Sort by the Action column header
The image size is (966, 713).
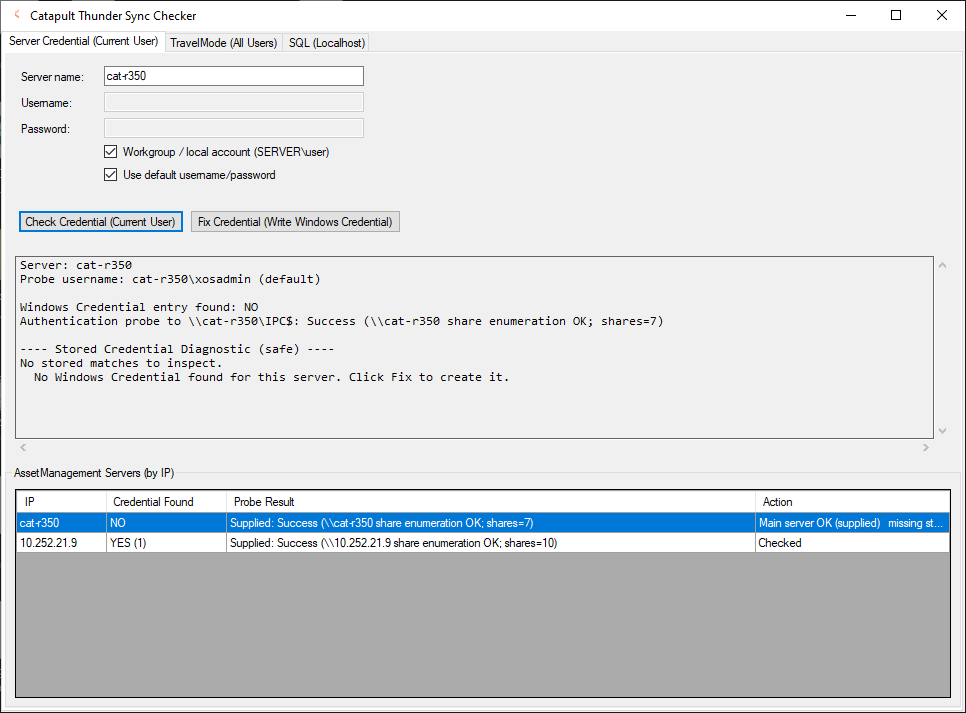pos(853,502)
